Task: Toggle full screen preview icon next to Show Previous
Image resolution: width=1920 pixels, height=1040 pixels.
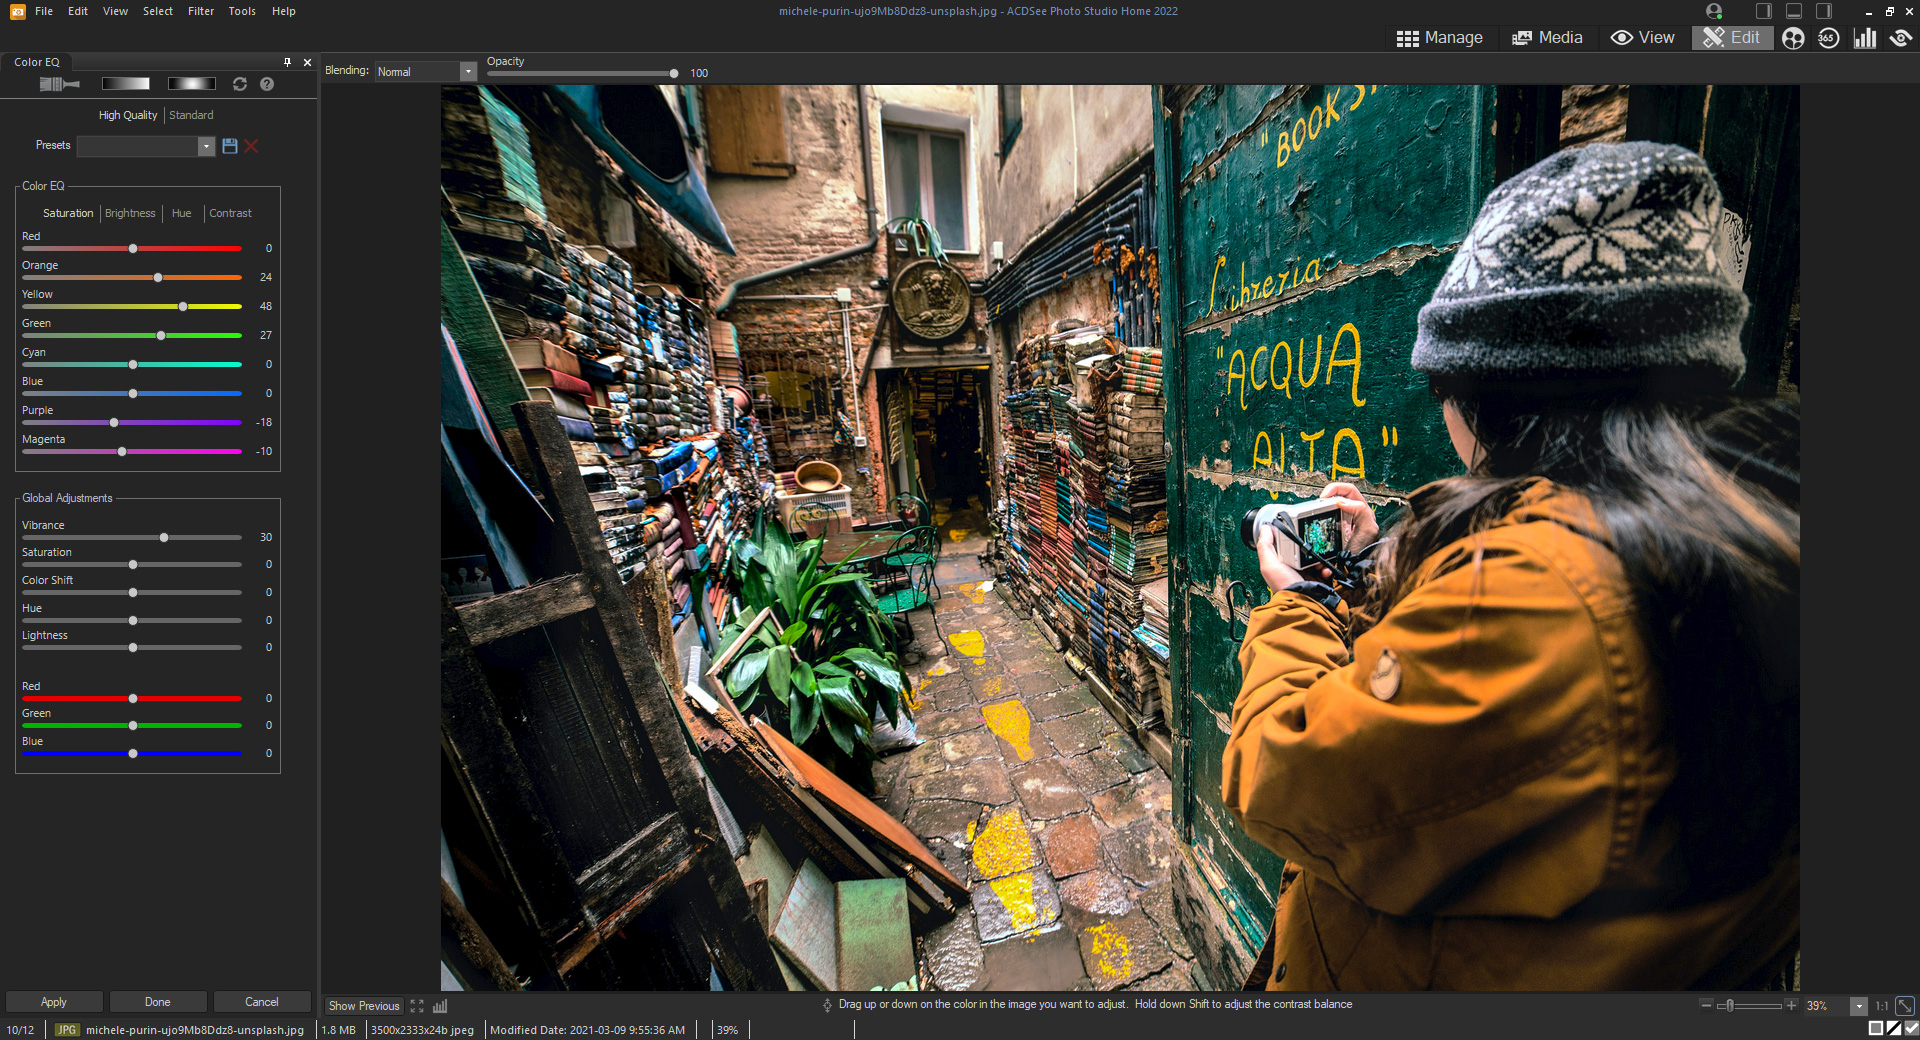Action: (417, 1006)
